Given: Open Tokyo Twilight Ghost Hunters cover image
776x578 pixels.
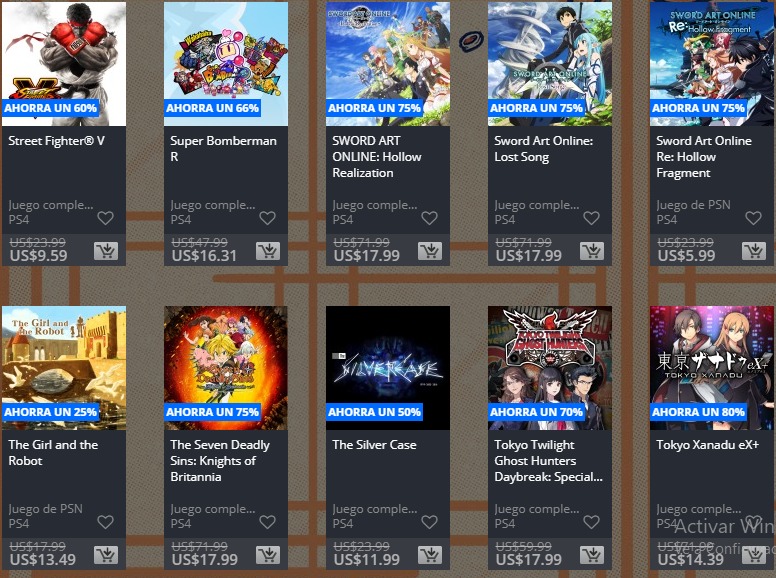Looking at the screenshot, I should (x=550, y=368).
